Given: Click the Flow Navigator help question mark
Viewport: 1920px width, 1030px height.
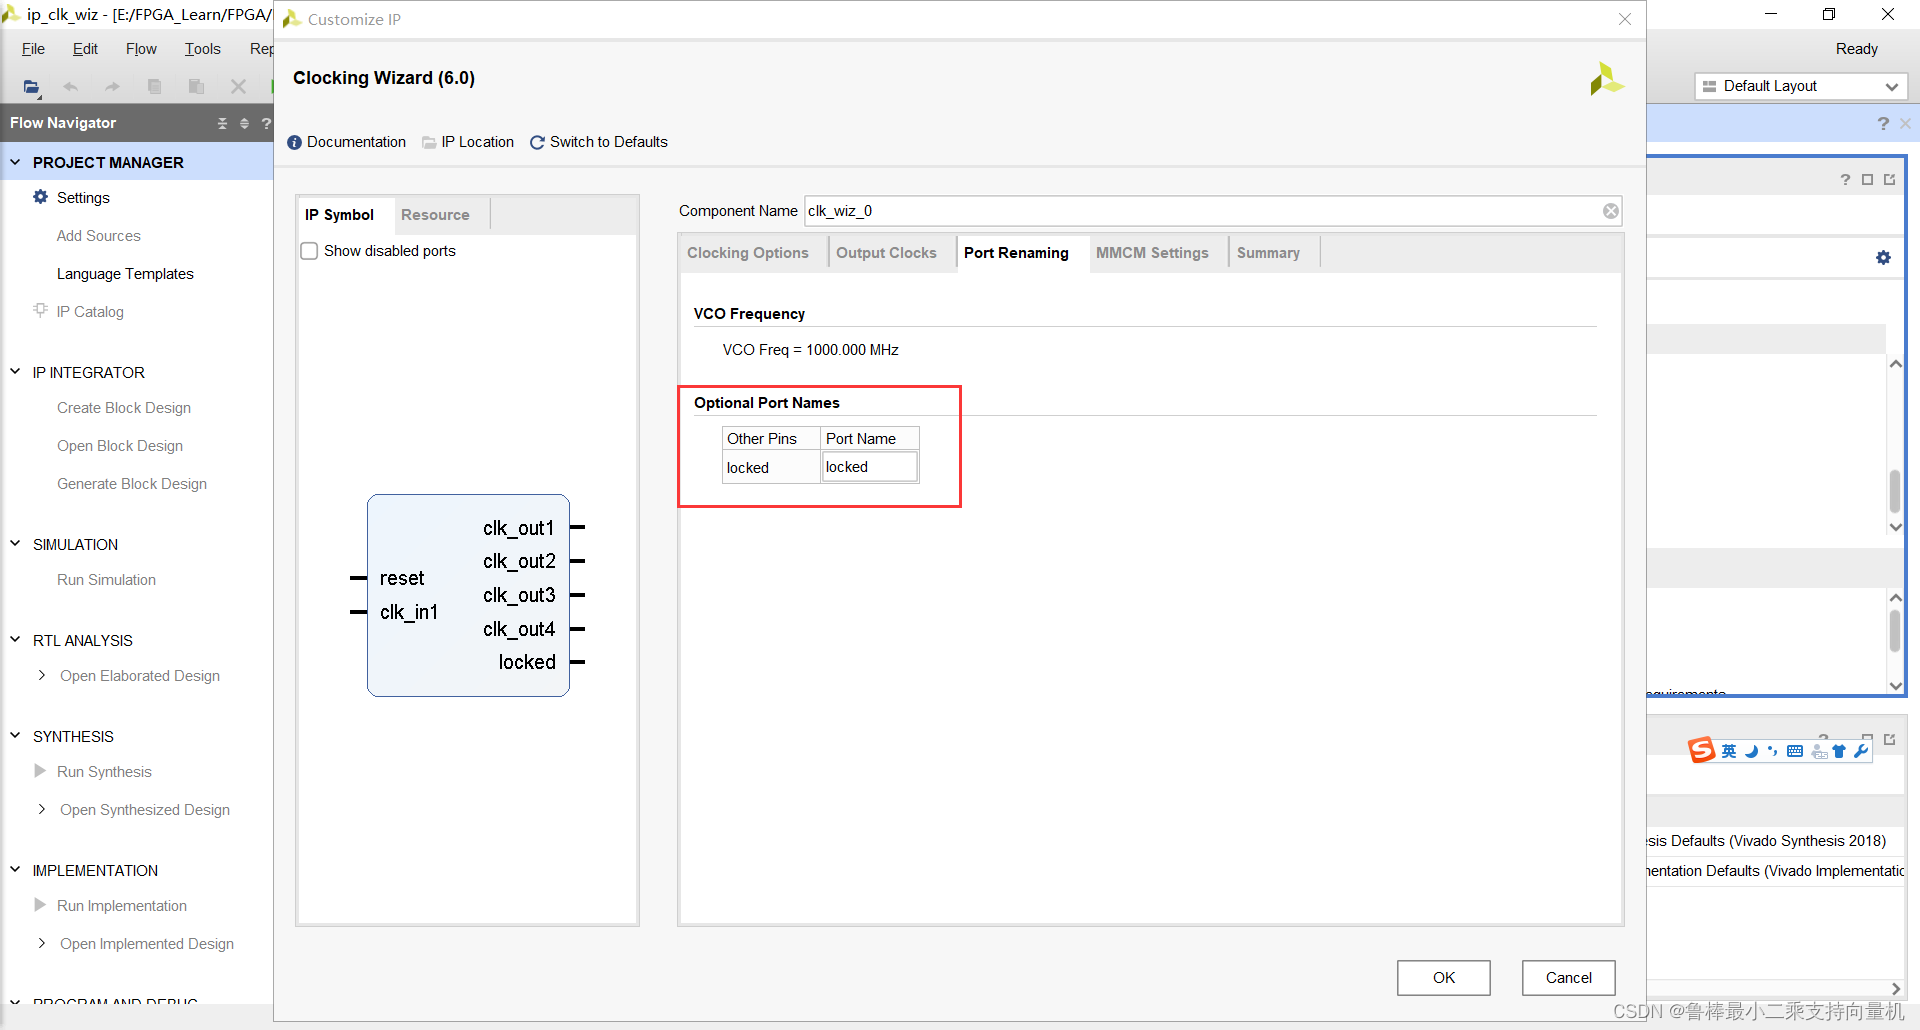Looking at the screenshot, I should tap(266, 123).
